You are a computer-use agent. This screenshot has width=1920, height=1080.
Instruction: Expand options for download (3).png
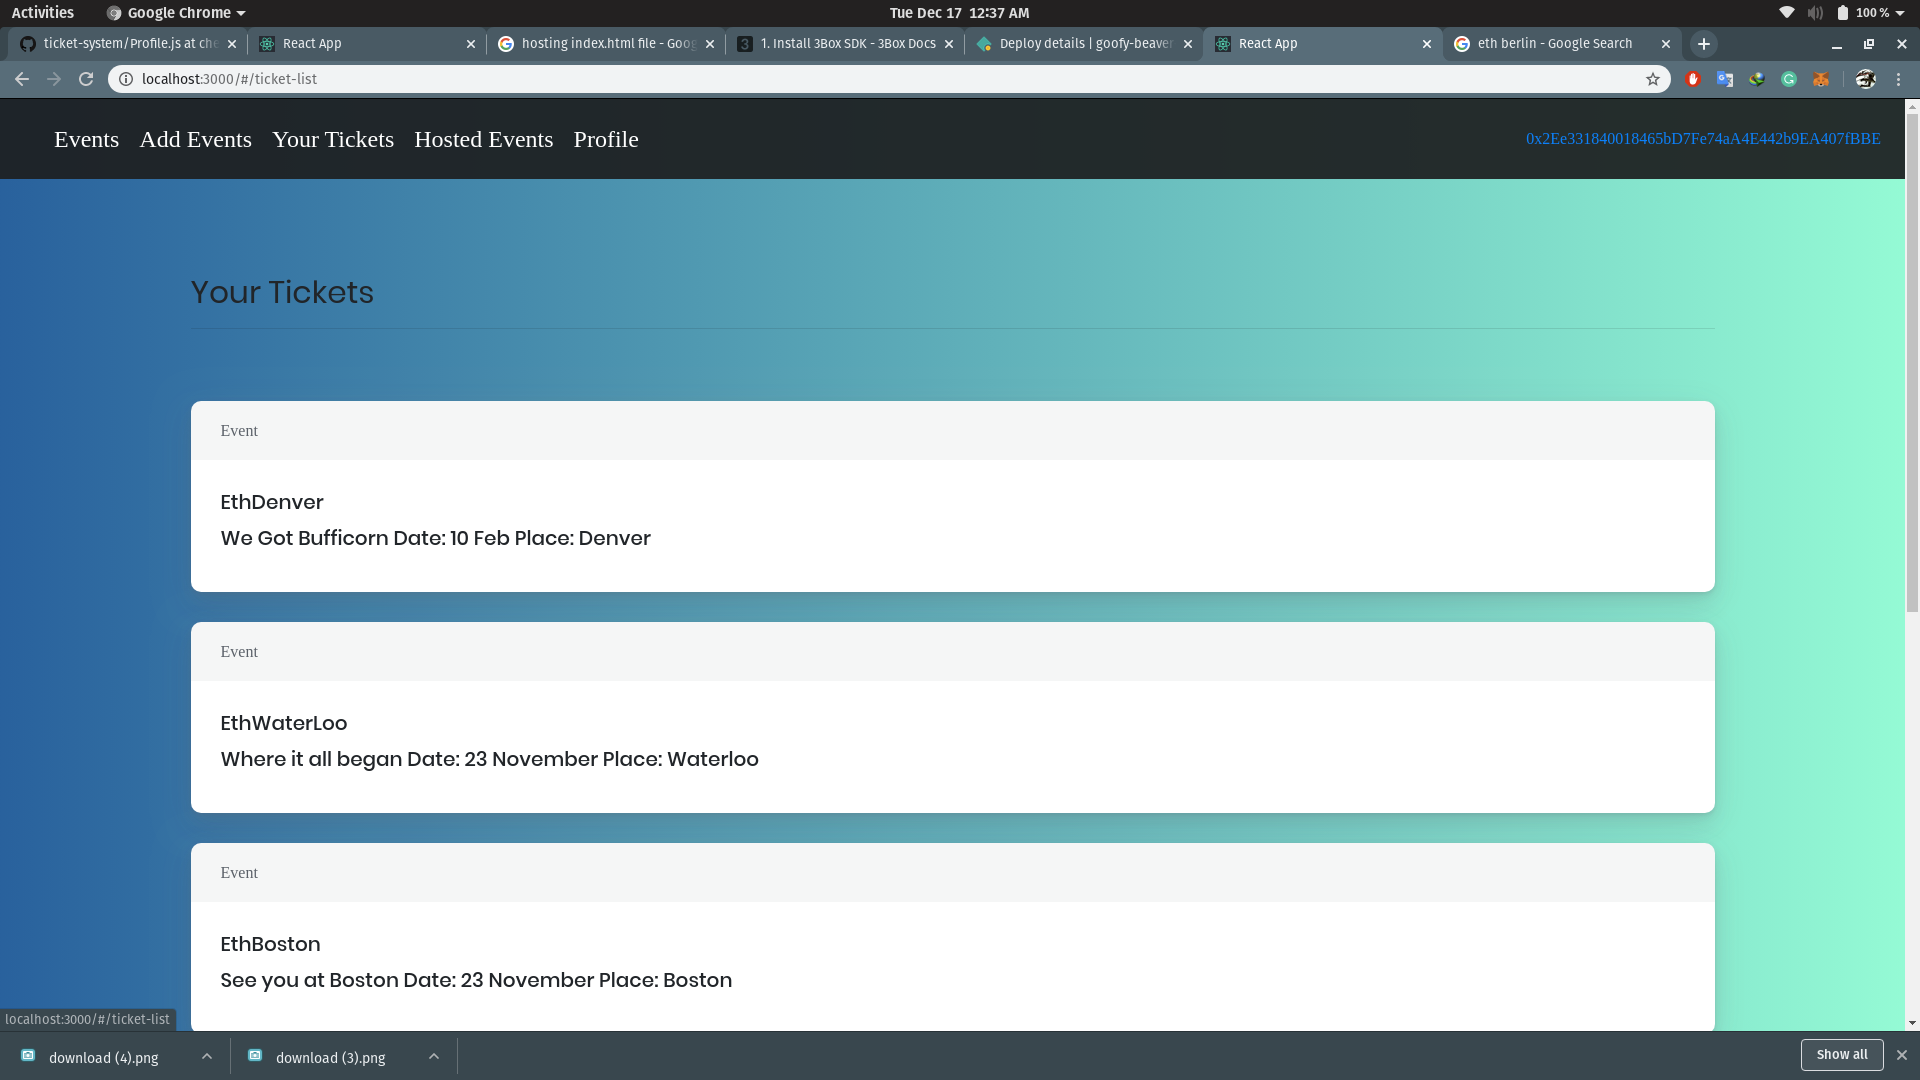pyautogui.click(x=434, y=1056)
